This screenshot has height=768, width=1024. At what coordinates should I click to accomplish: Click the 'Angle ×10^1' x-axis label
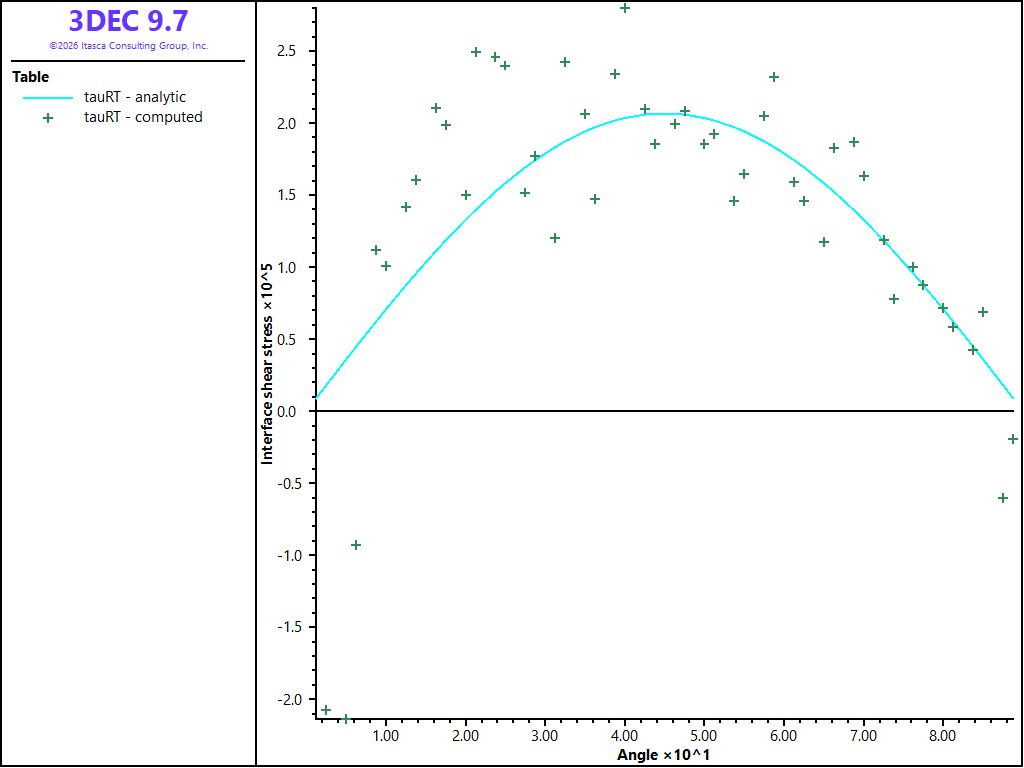click(x=664, y=756)
